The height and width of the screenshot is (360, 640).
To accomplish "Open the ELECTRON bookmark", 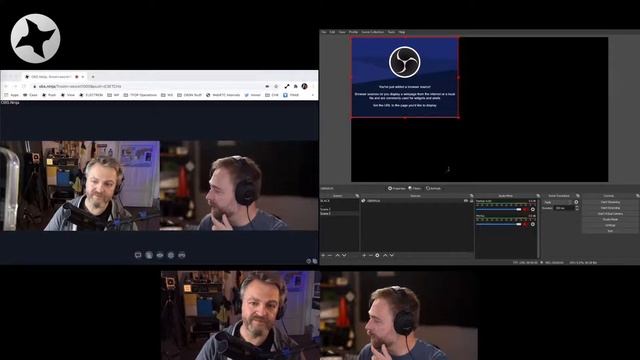I will click(x=91, y=95).
